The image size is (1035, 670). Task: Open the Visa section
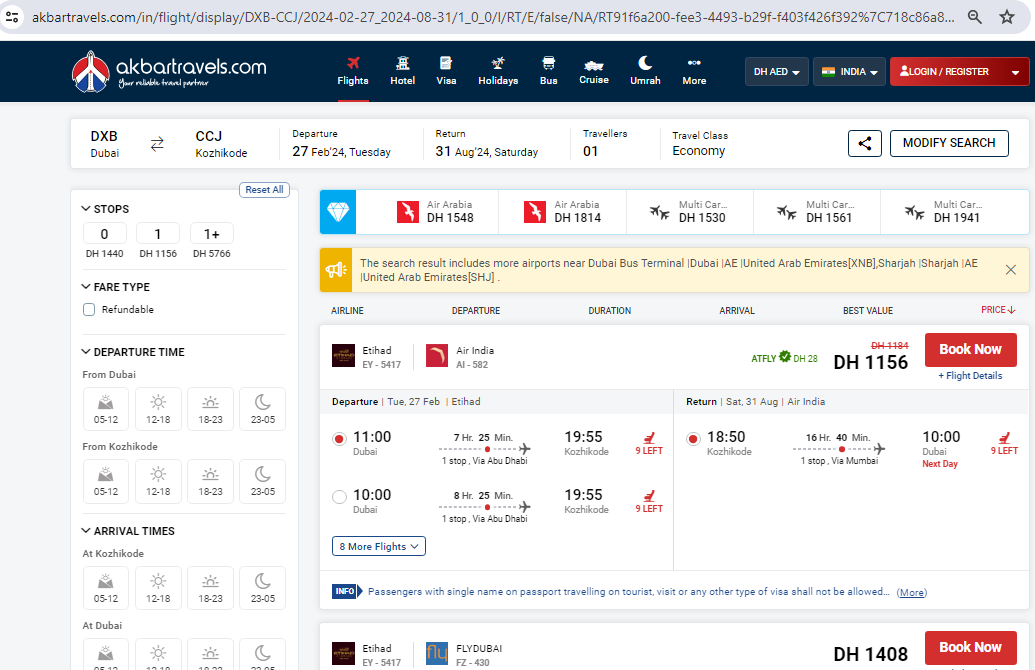pos(446,71)
